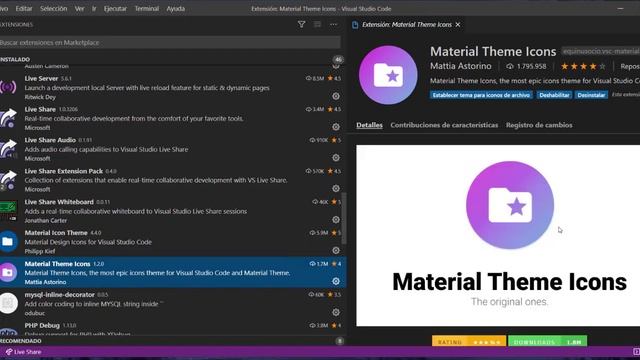Open the Editar menu

(24, 9)
